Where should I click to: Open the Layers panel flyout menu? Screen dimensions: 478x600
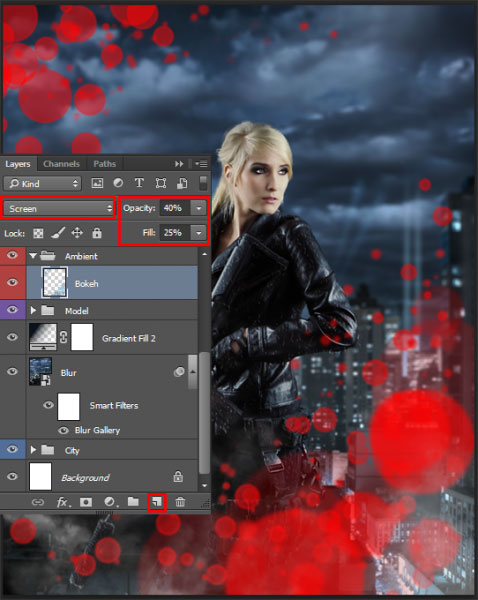(201, 164)
